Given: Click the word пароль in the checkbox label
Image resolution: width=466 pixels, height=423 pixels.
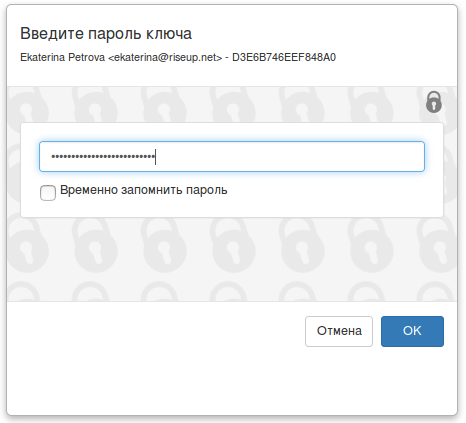Looking at the screenshot, I should [x=207, y=191].
